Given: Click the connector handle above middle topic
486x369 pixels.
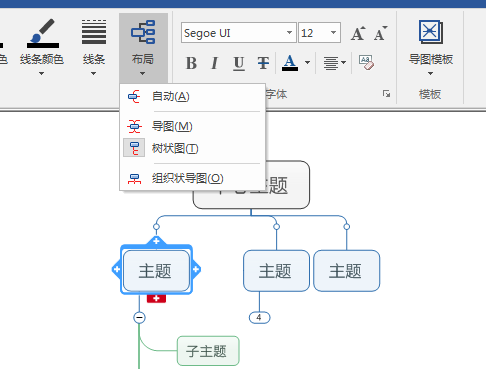Looking at the screenshot, I should pos(276,227).
